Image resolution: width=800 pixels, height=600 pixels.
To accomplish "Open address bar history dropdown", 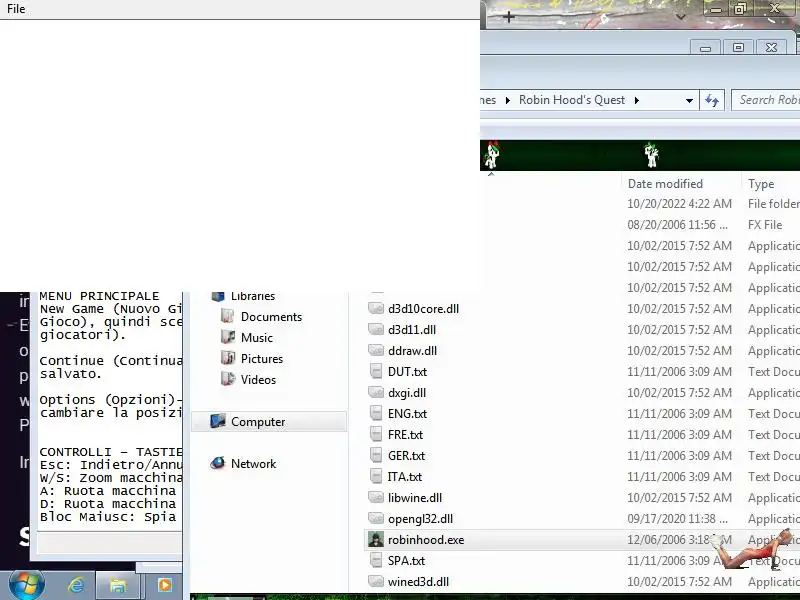I will [x=689, y=101].
